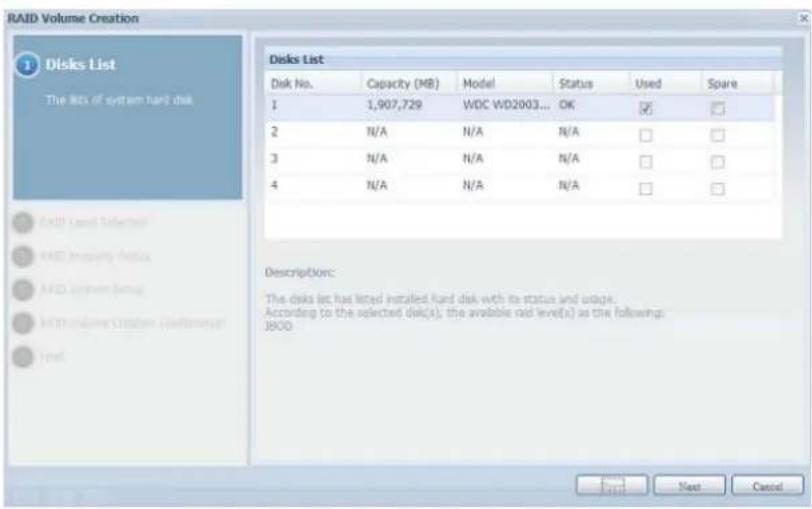Uncheck the Used checkbox for disk 1

point(645,108)
